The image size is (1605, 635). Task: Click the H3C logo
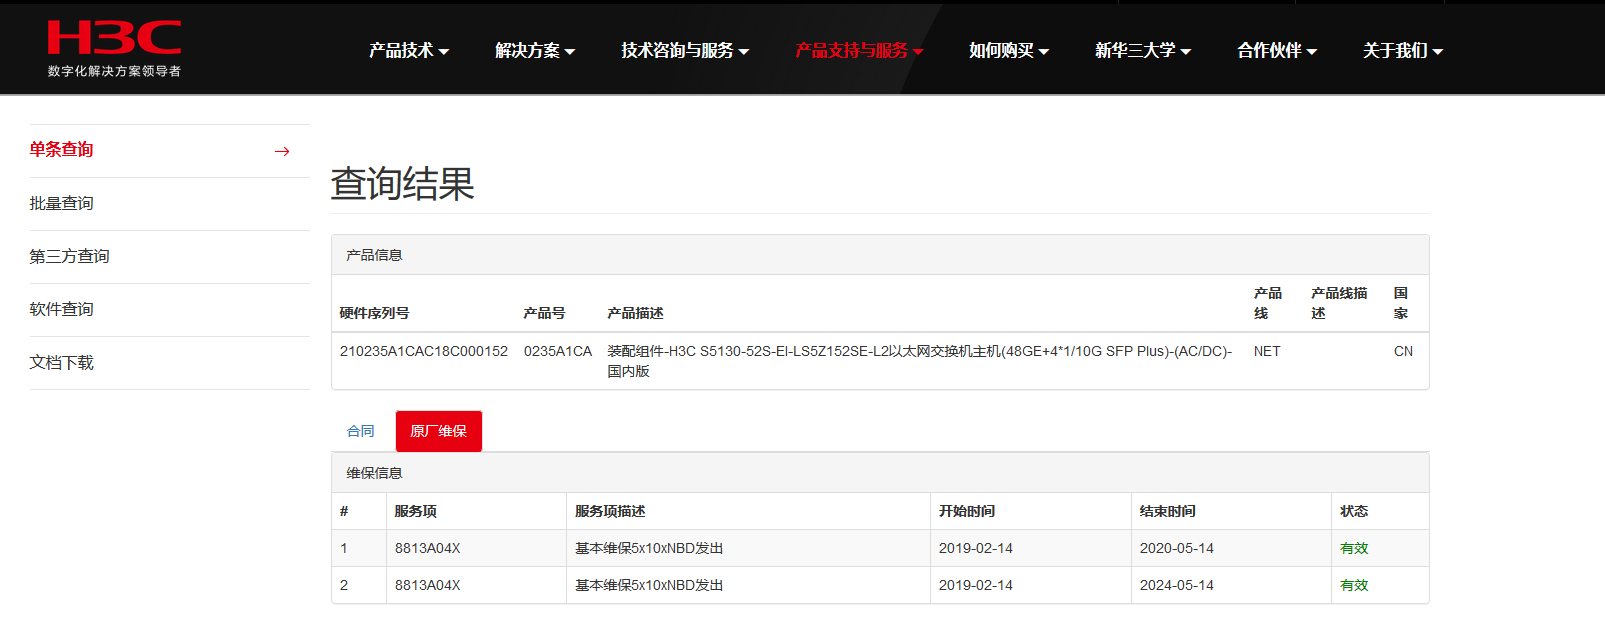click(114, 48)
